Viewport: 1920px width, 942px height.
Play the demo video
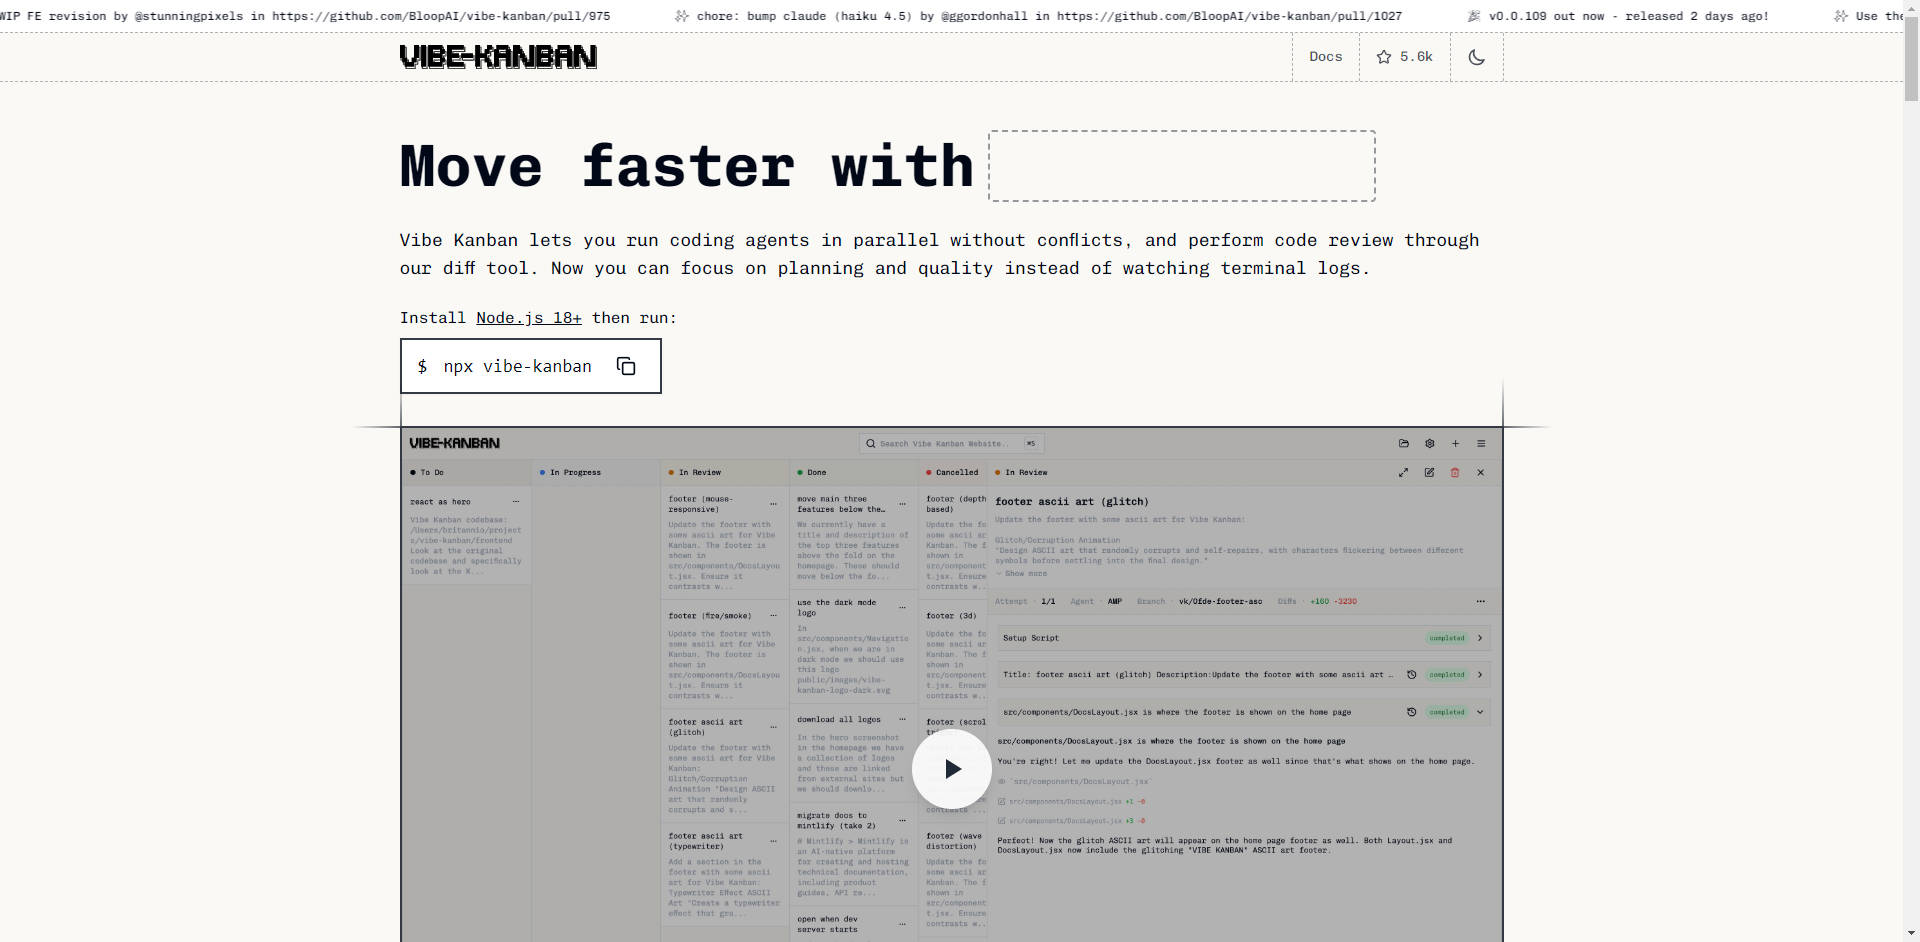952,768
